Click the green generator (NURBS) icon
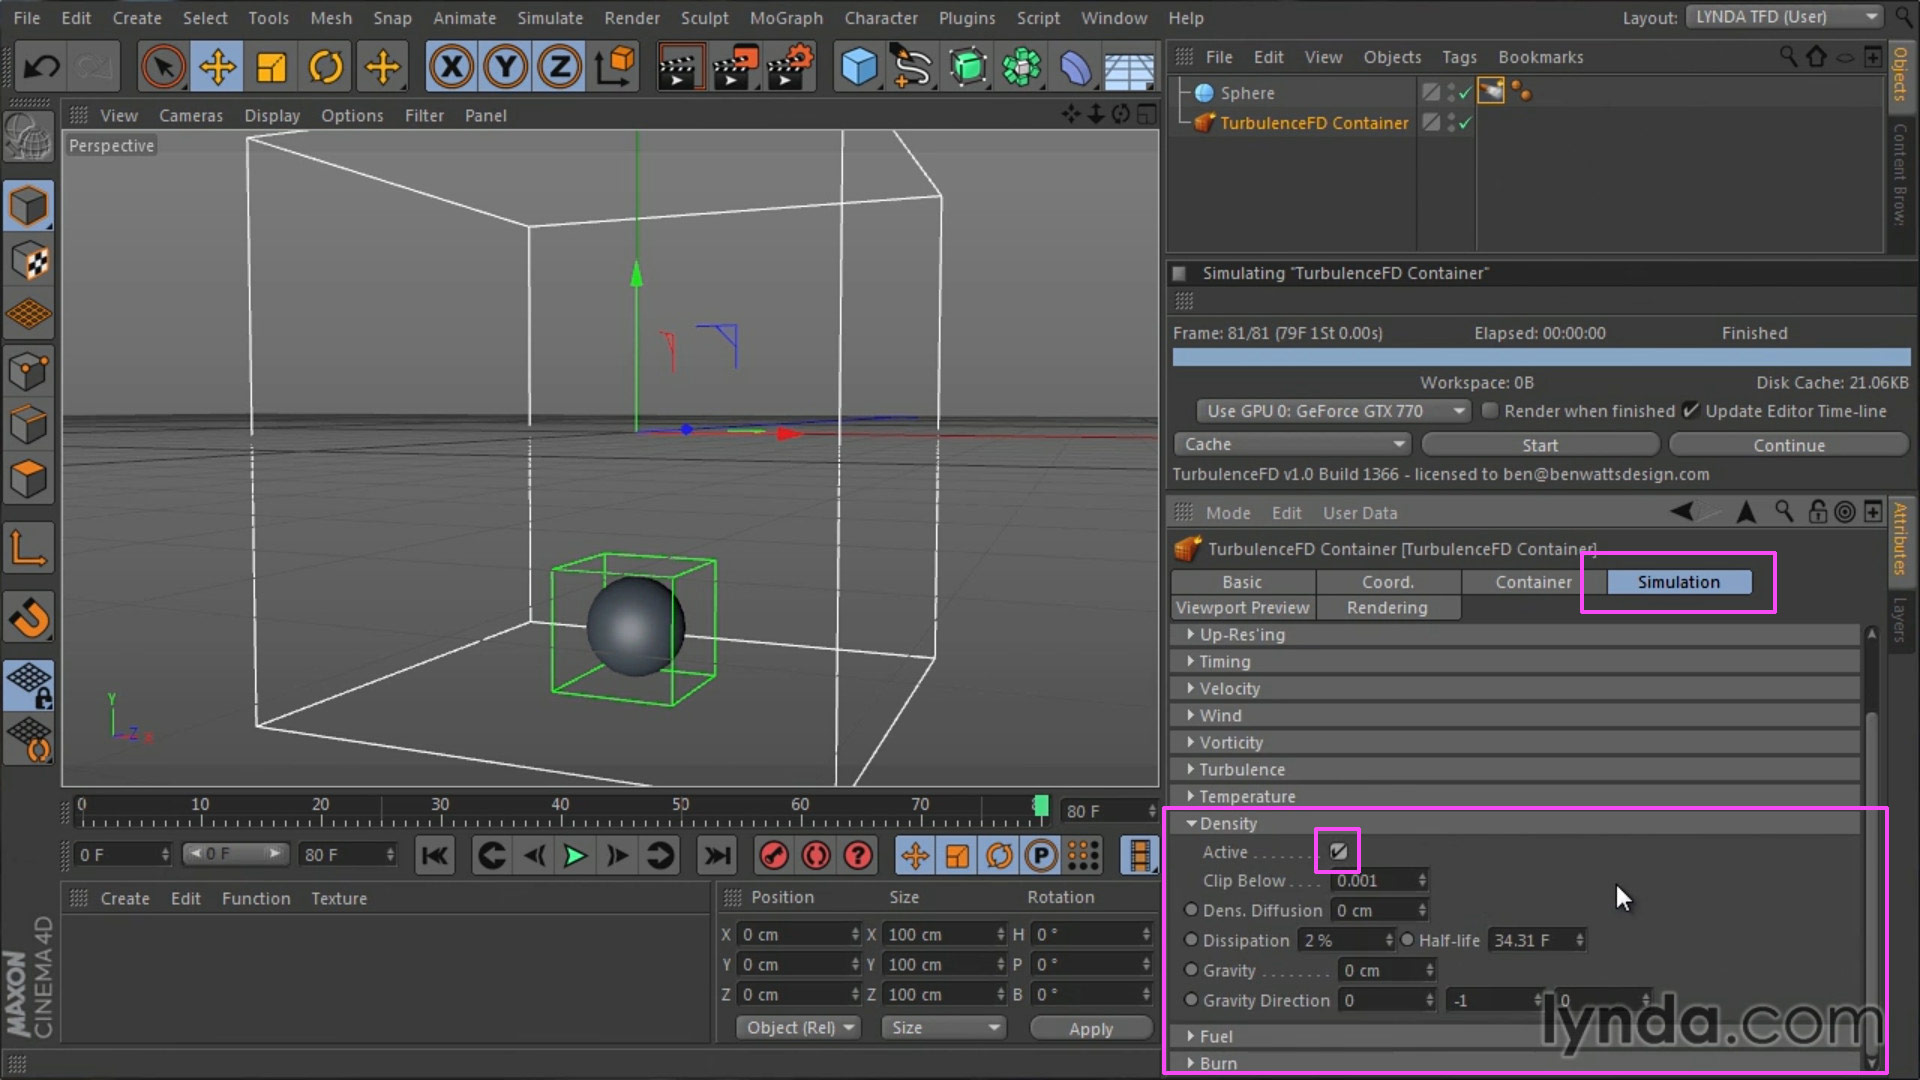 click(x=967, y=67)
